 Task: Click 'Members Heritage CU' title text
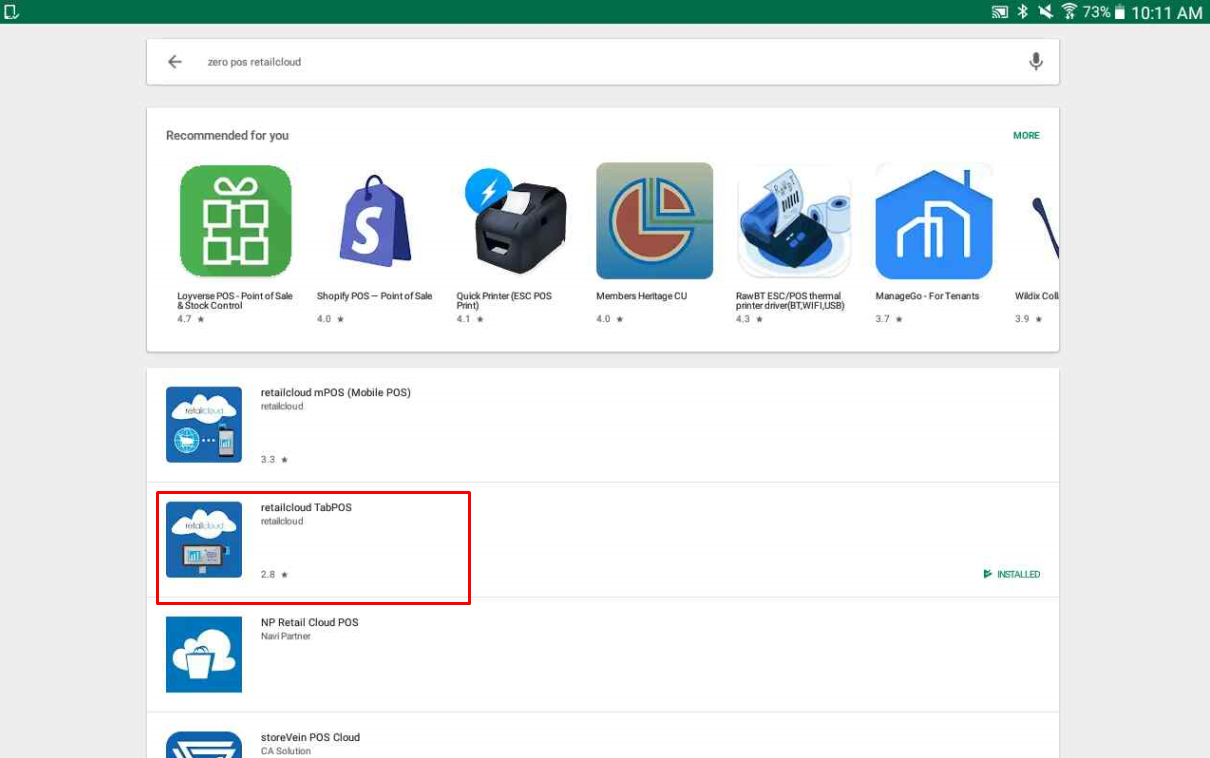[641, 296]
